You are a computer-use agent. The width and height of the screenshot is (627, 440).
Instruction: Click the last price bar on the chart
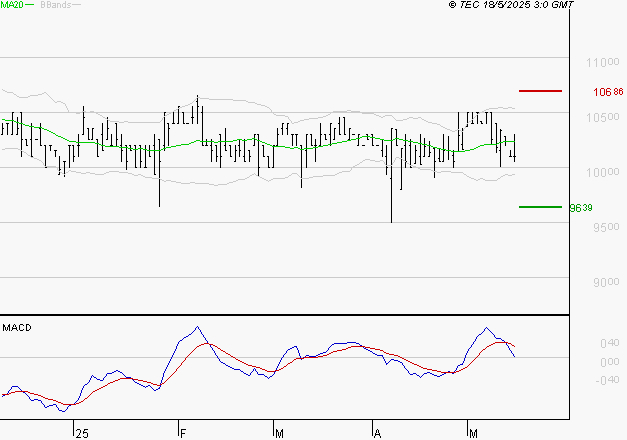[514, 148]
